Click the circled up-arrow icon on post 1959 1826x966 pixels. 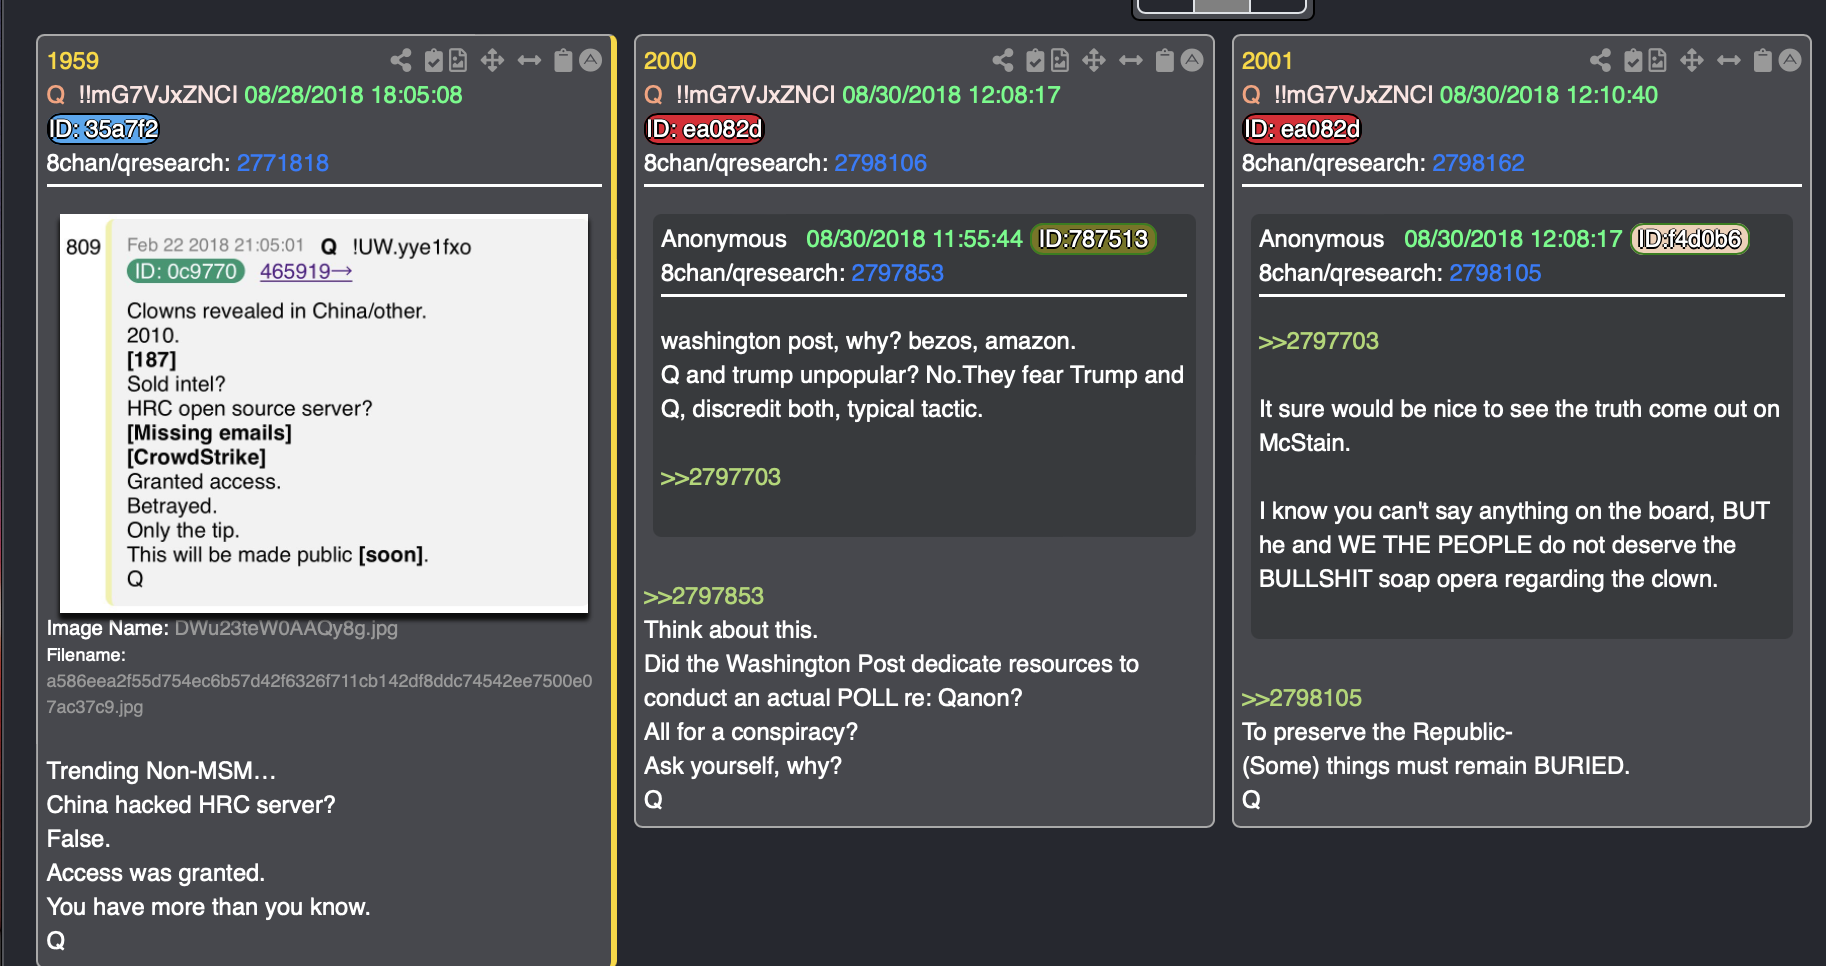pyautogui.click(x=591, y=60)
